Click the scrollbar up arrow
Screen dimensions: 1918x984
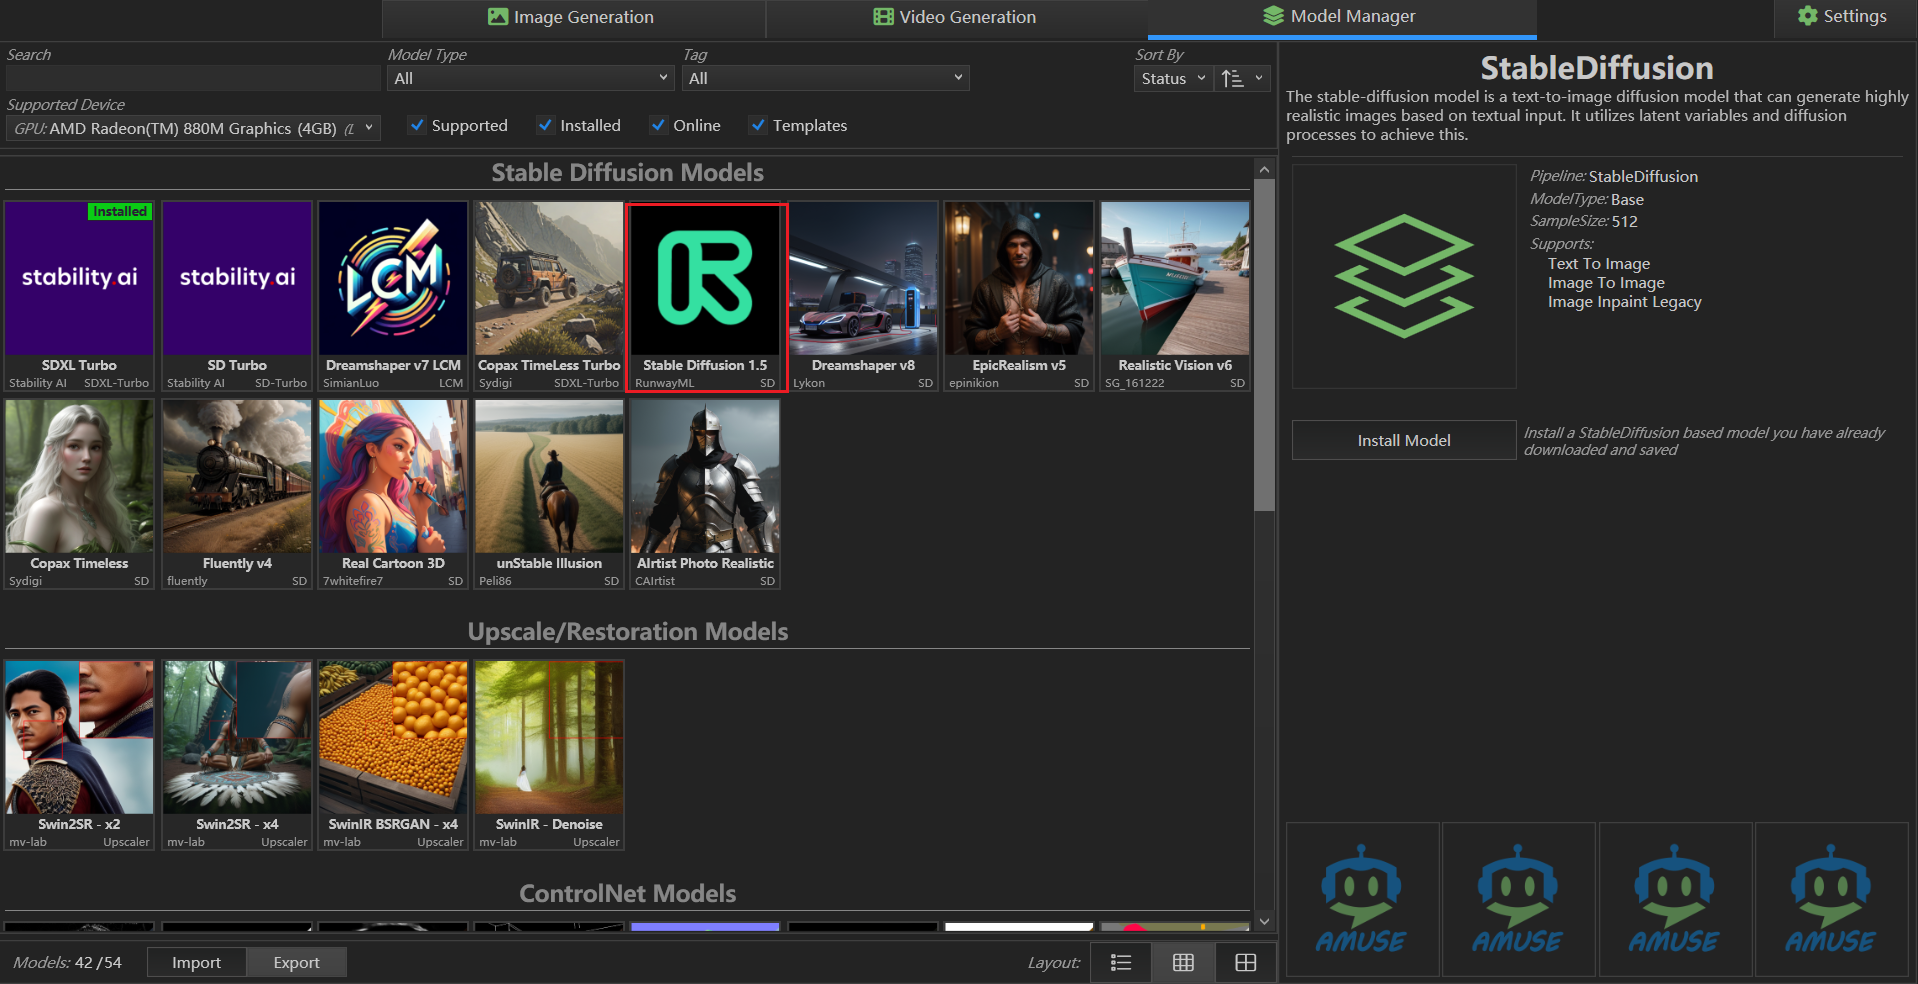pos(1264,169)
